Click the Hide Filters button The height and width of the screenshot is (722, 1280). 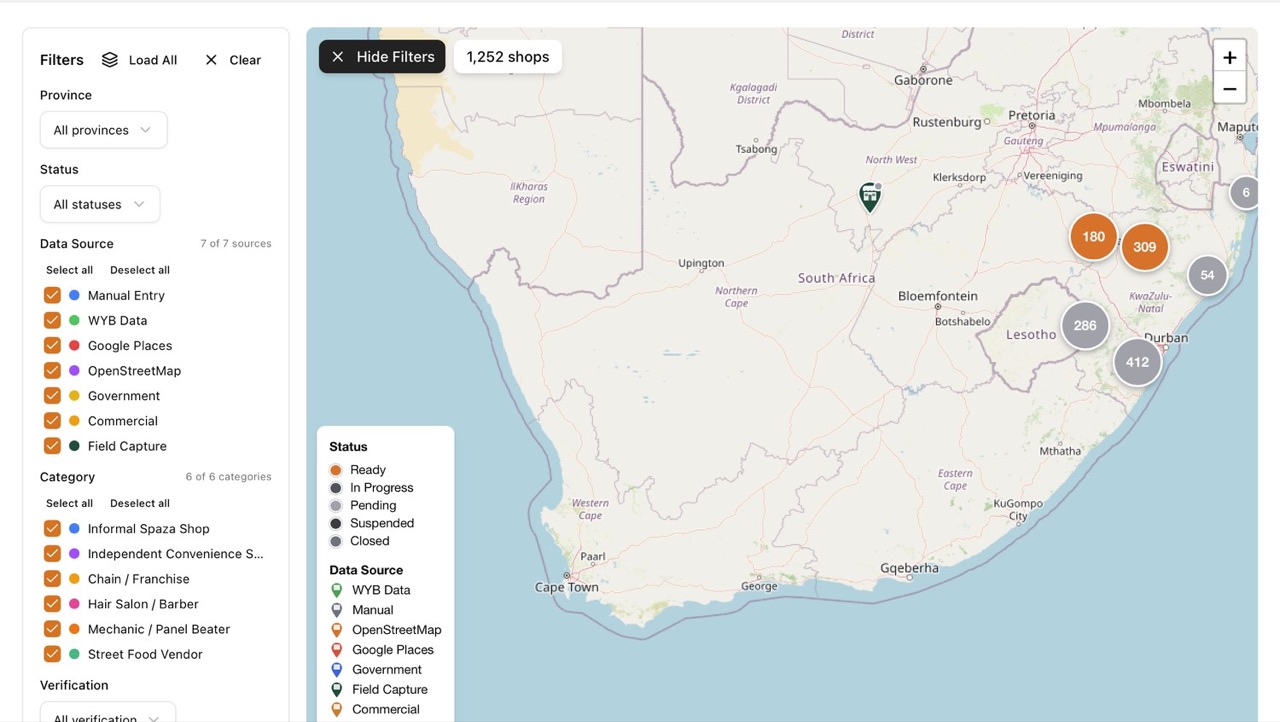point(382,57)
